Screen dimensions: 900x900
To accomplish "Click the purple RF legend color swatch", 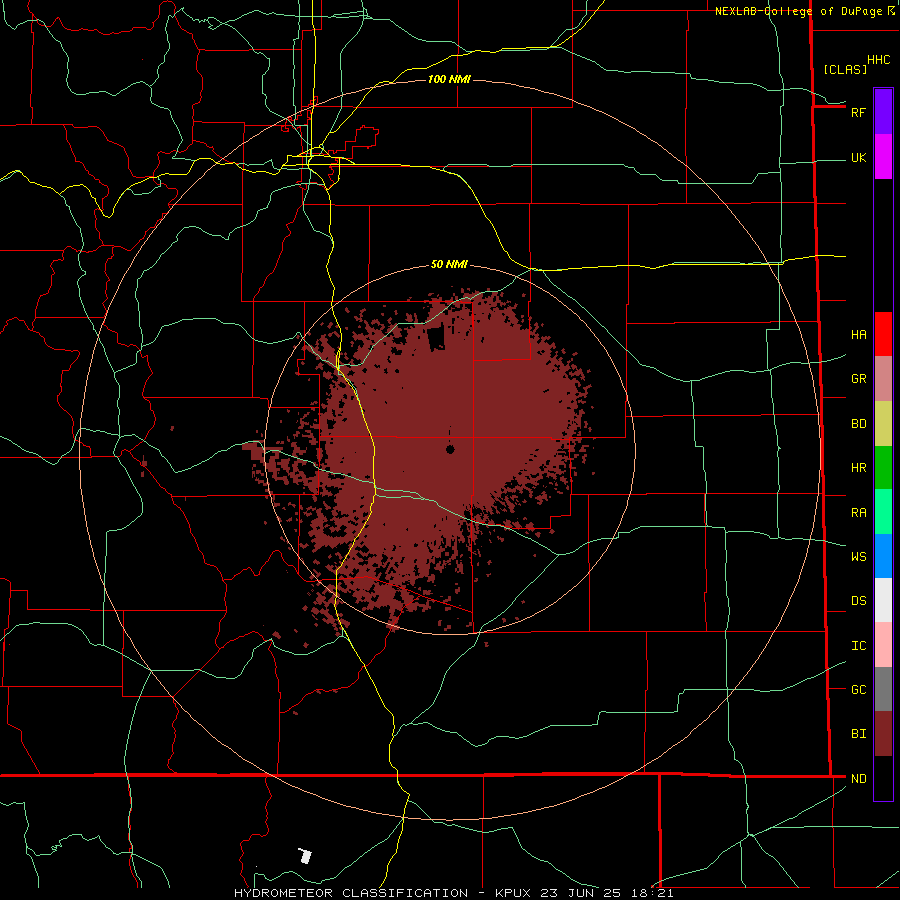I will [883, 112].
